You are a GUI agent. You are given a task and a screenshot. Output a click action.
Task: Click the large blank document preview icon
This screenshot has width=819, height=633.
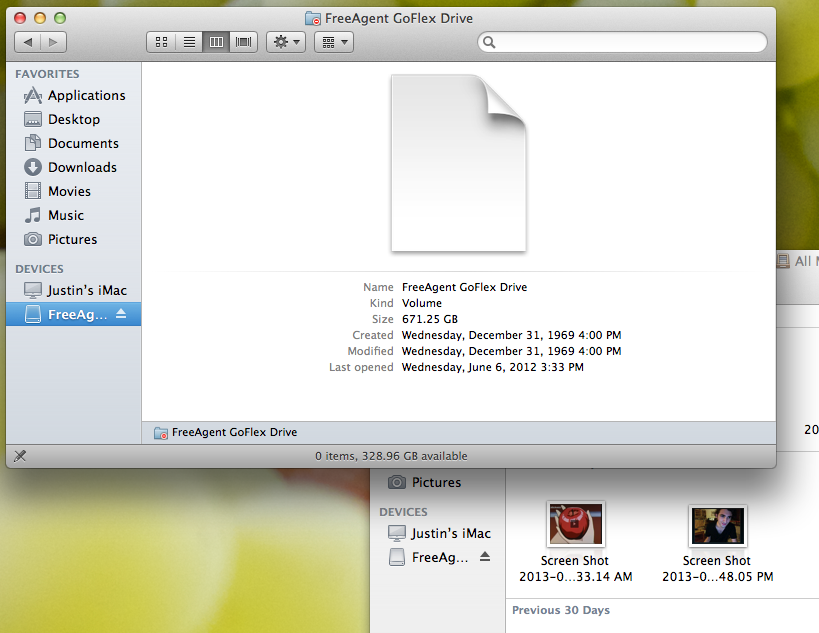459,163
